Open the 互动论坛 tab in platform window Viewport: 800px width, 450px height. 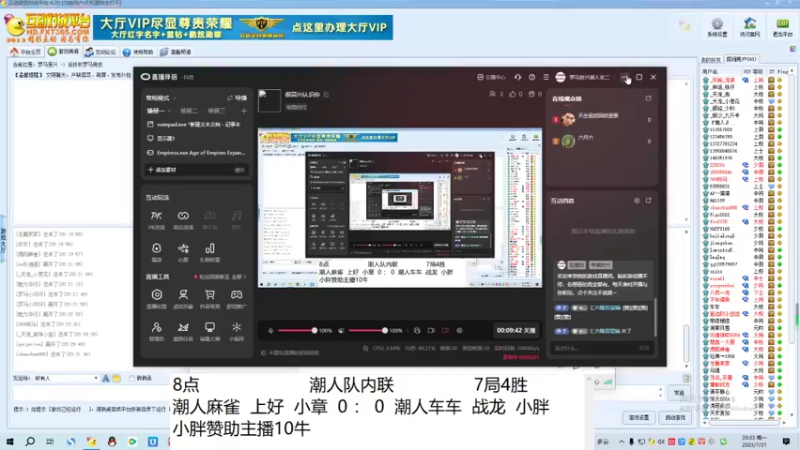101,52
